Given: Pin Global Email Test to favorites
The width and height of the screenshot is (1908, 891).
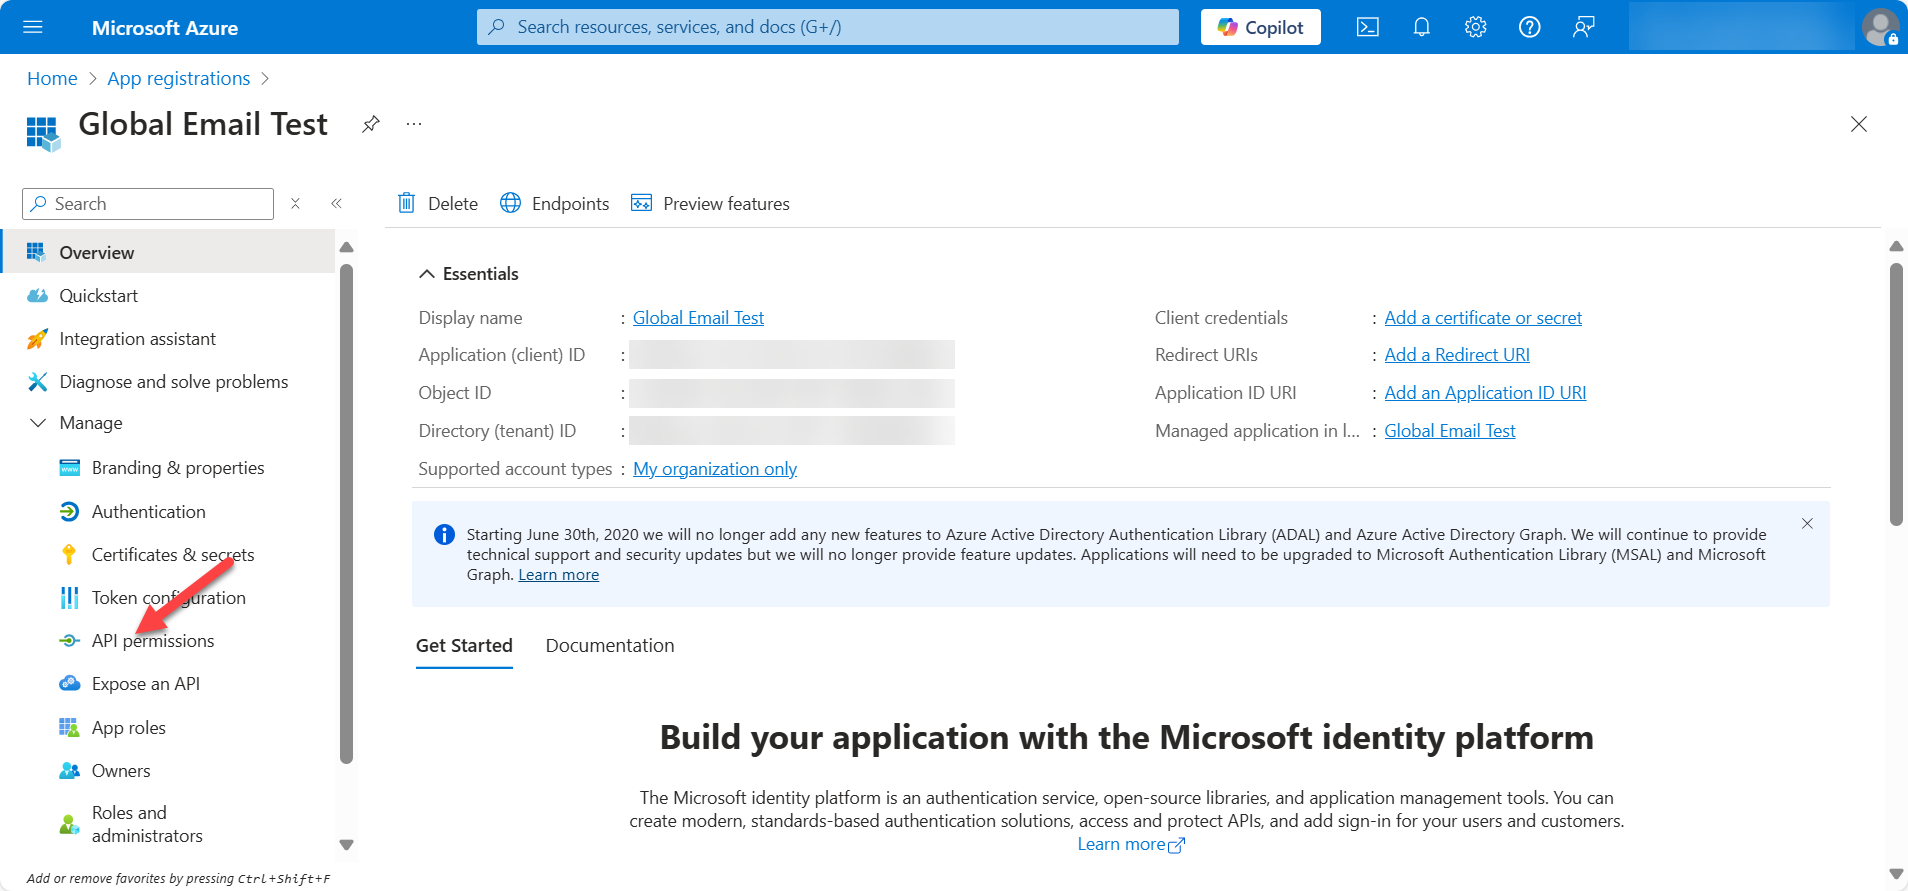Looking at the screenshot, I should pyautogui.click(x=371, y=124).
